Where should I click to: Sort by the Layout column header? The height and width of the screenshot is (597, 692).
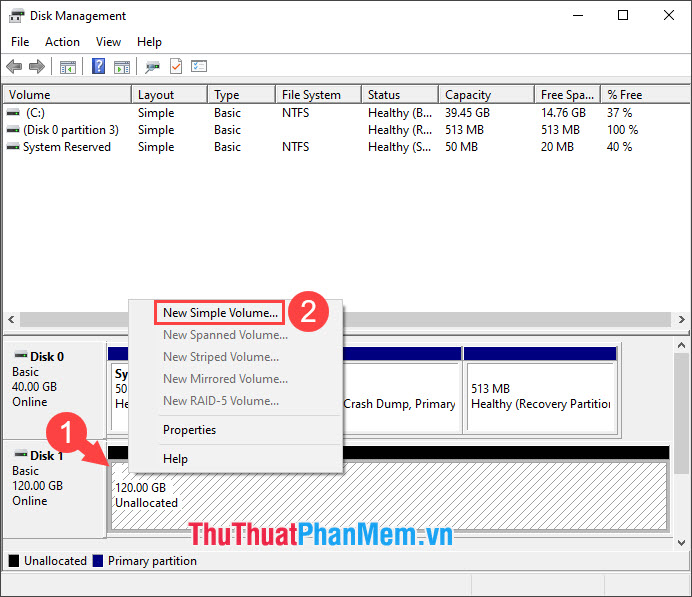click(x=169, y=95)
